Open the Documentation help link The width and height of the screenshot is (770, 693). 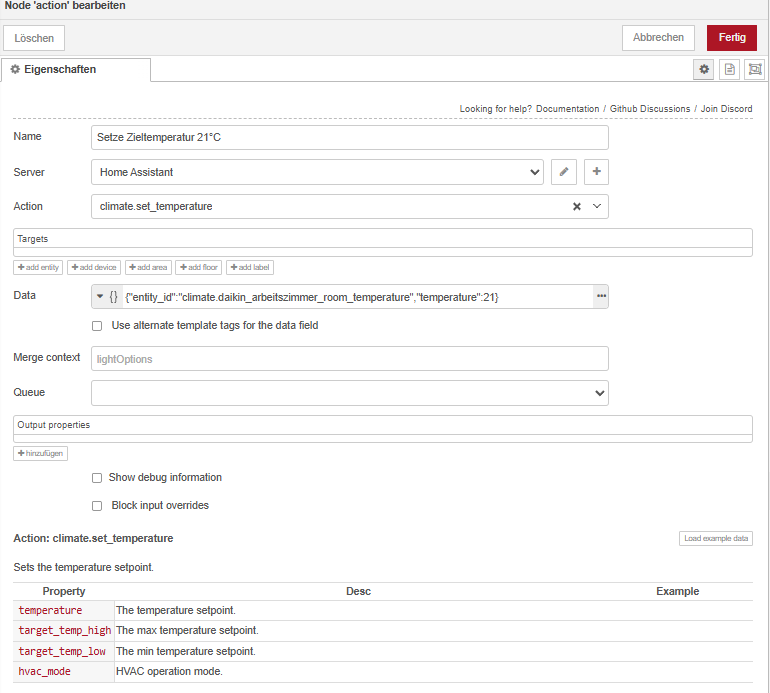[x=567, y=109]
